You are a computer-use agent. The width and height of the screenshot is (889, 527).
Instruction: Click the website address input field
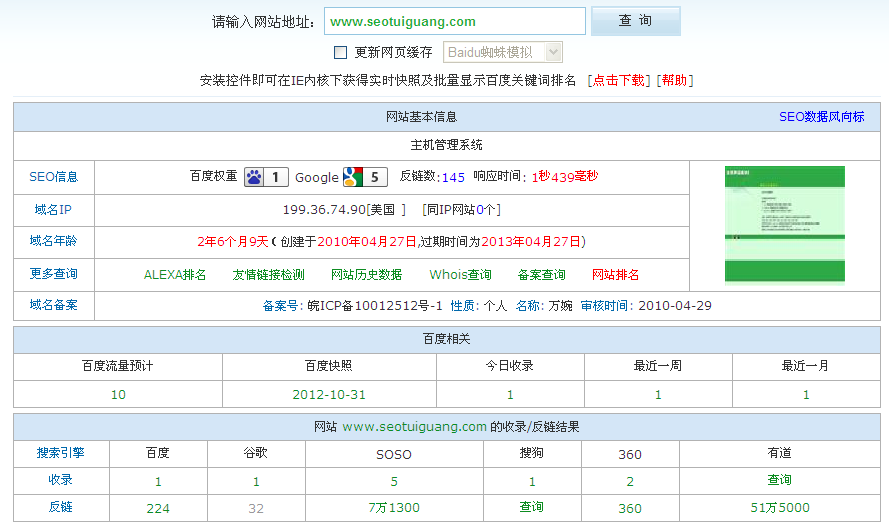point(454,21)
